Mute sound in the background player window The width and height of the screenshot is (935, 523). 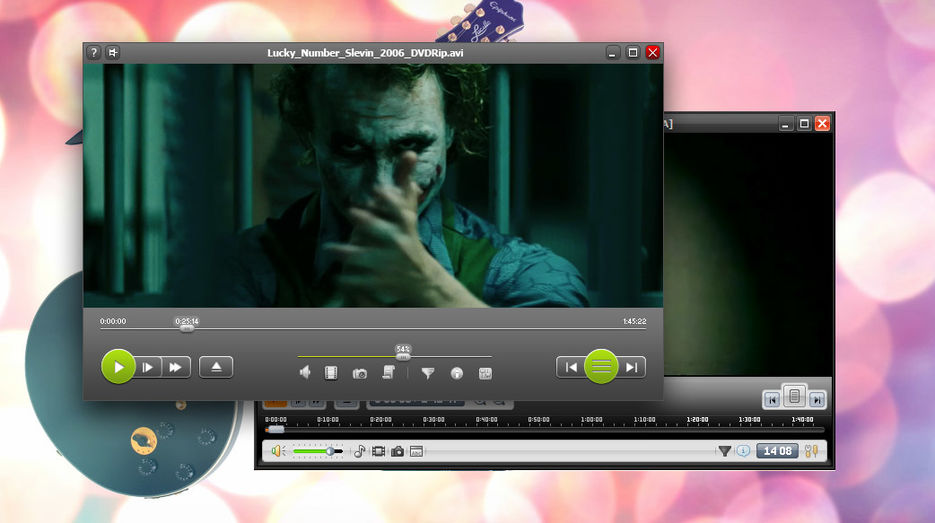(x=278, y=451)
